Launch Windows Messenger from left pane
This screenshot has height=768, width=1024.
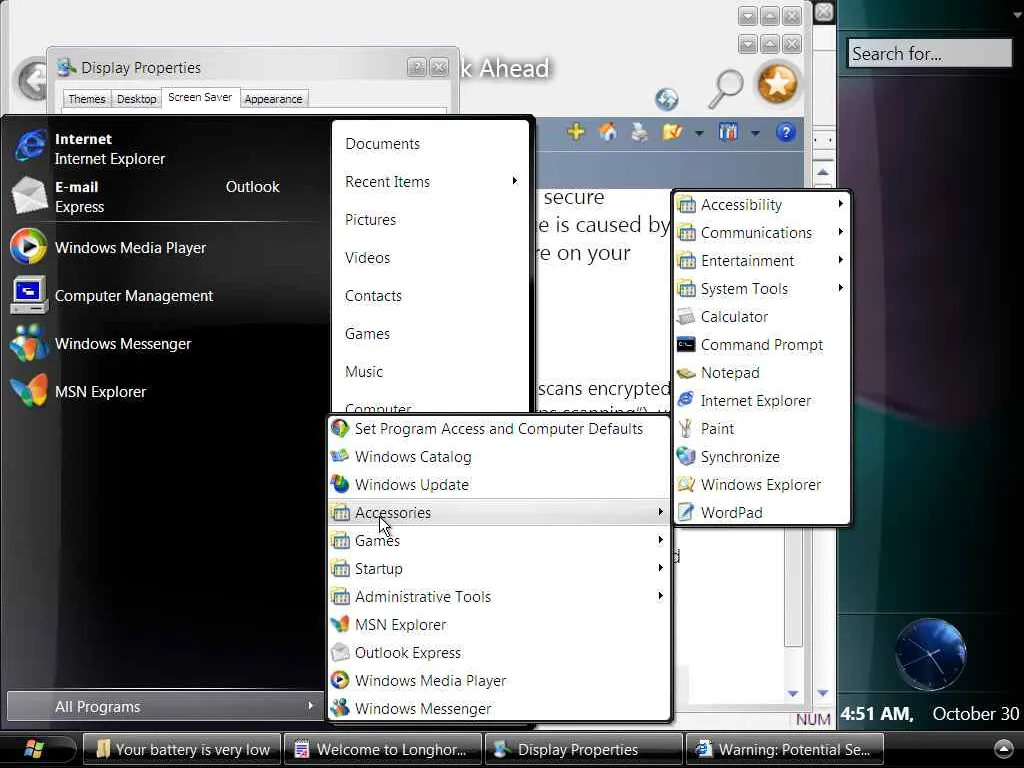click(163, 344)
